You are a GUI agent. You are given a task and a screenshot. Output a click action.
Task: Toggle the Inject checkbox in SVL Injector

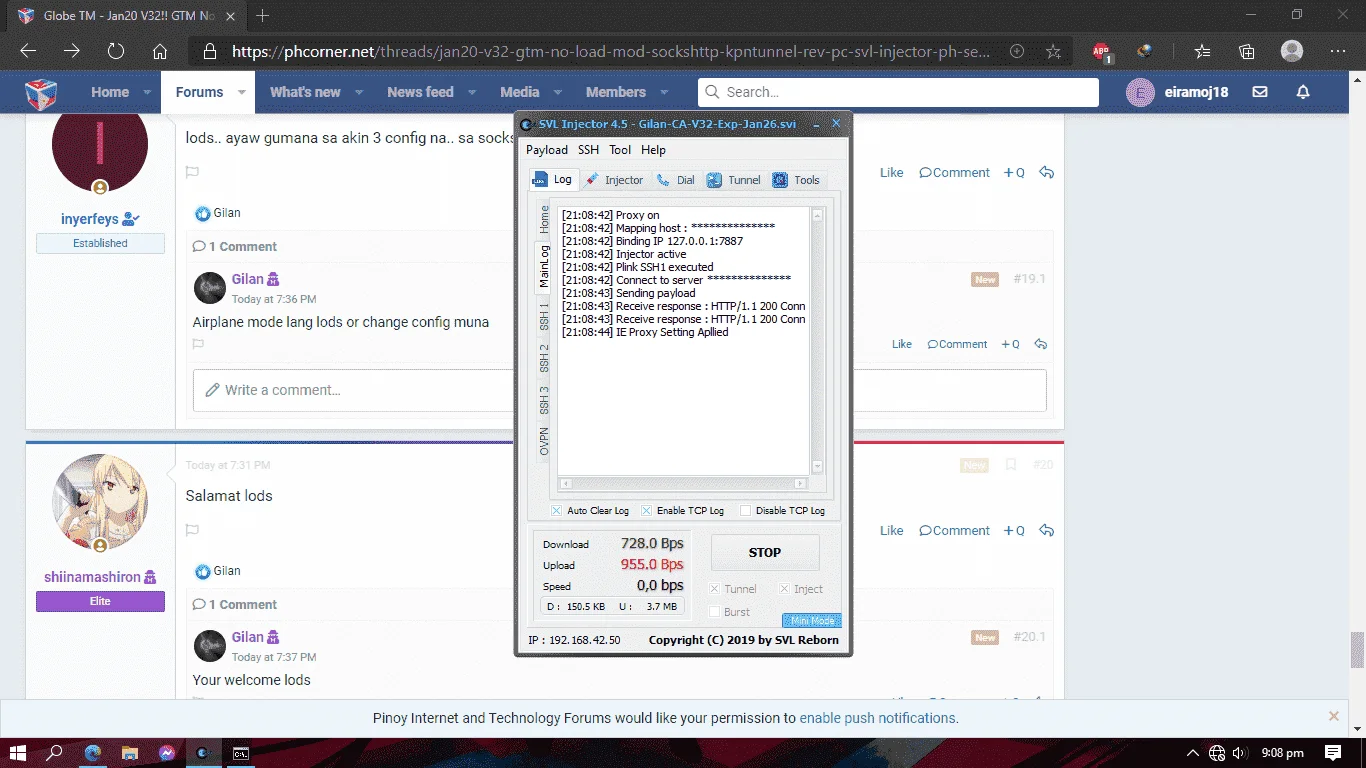(785, 589)
